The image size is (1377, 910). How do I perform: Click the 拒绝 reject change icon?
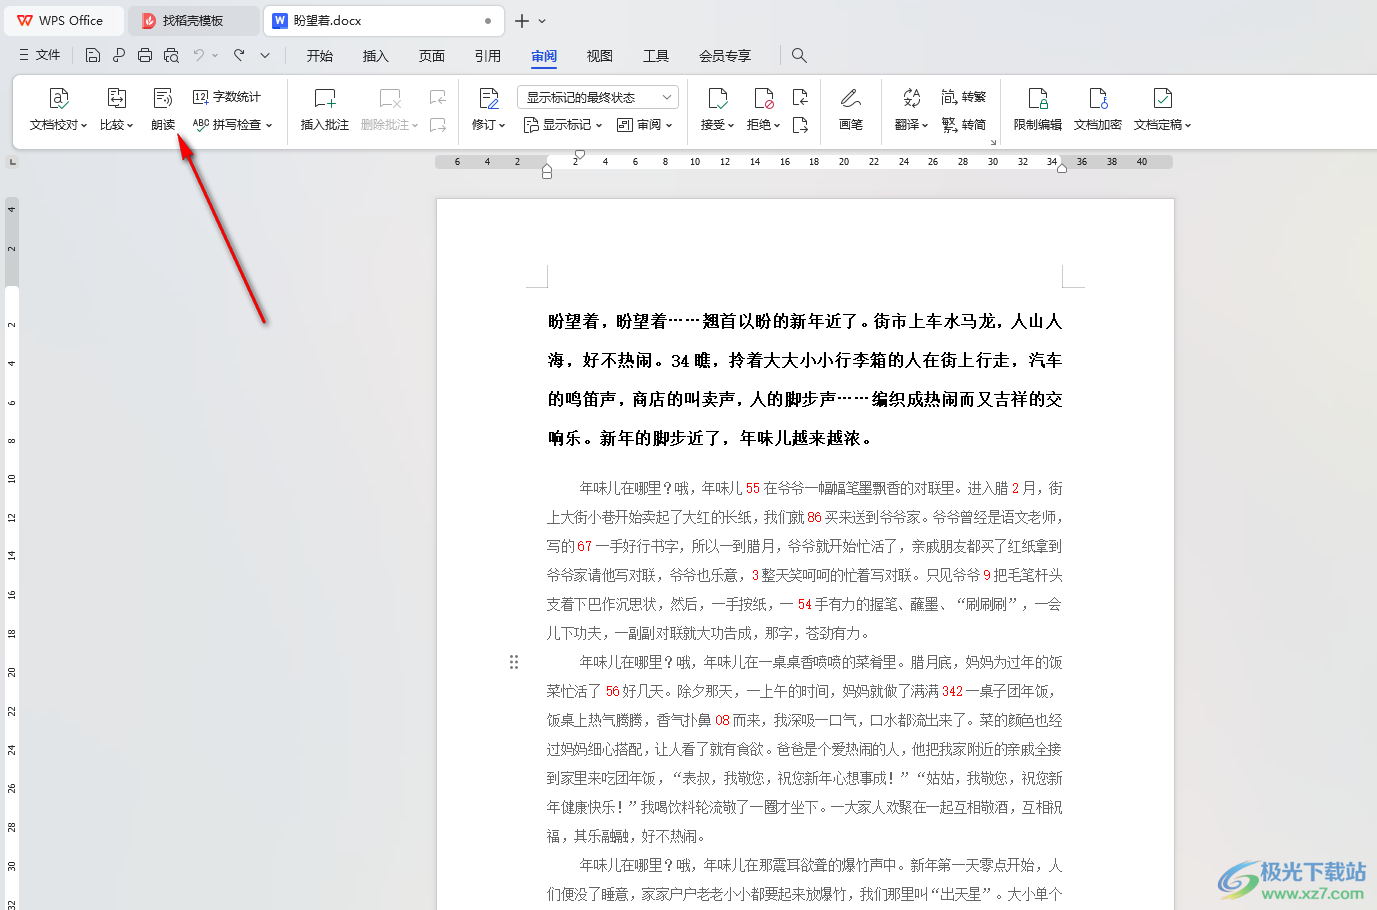tap(763, 98)
